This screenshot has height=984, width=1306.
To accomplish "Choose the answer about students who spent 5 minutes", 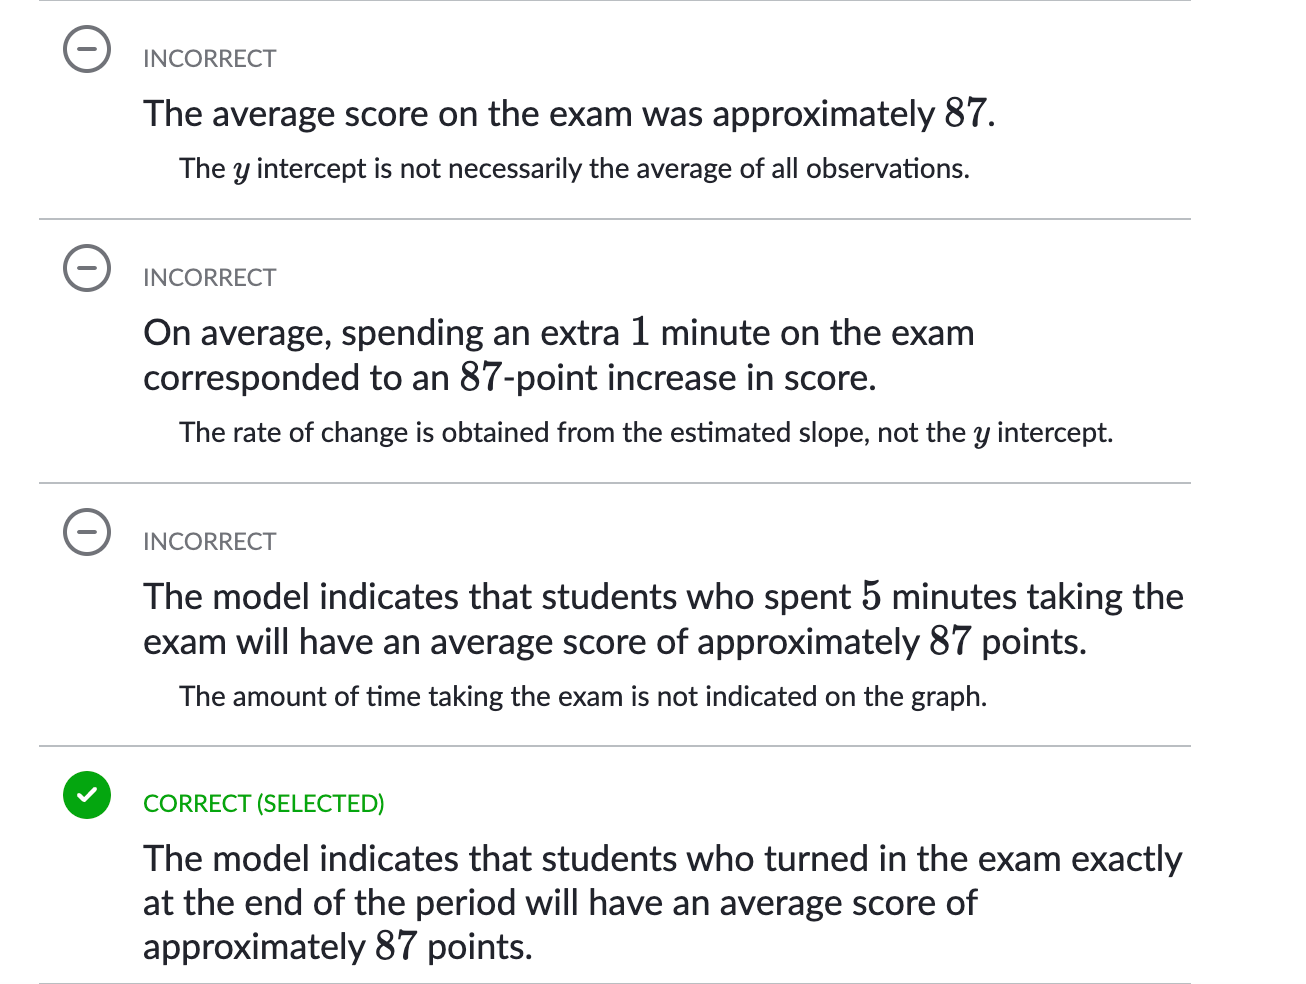I will coord(662,619).
